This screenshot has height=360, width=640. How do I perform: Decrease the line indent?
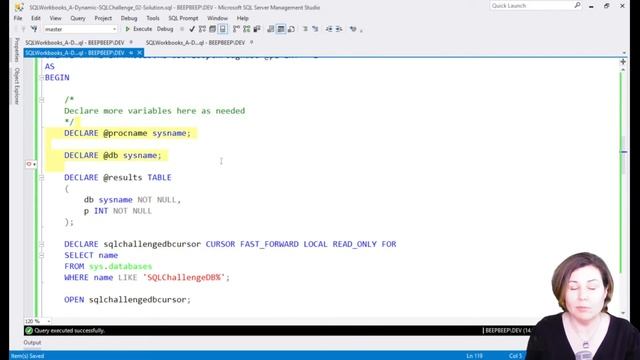click(x=329, y=29)
